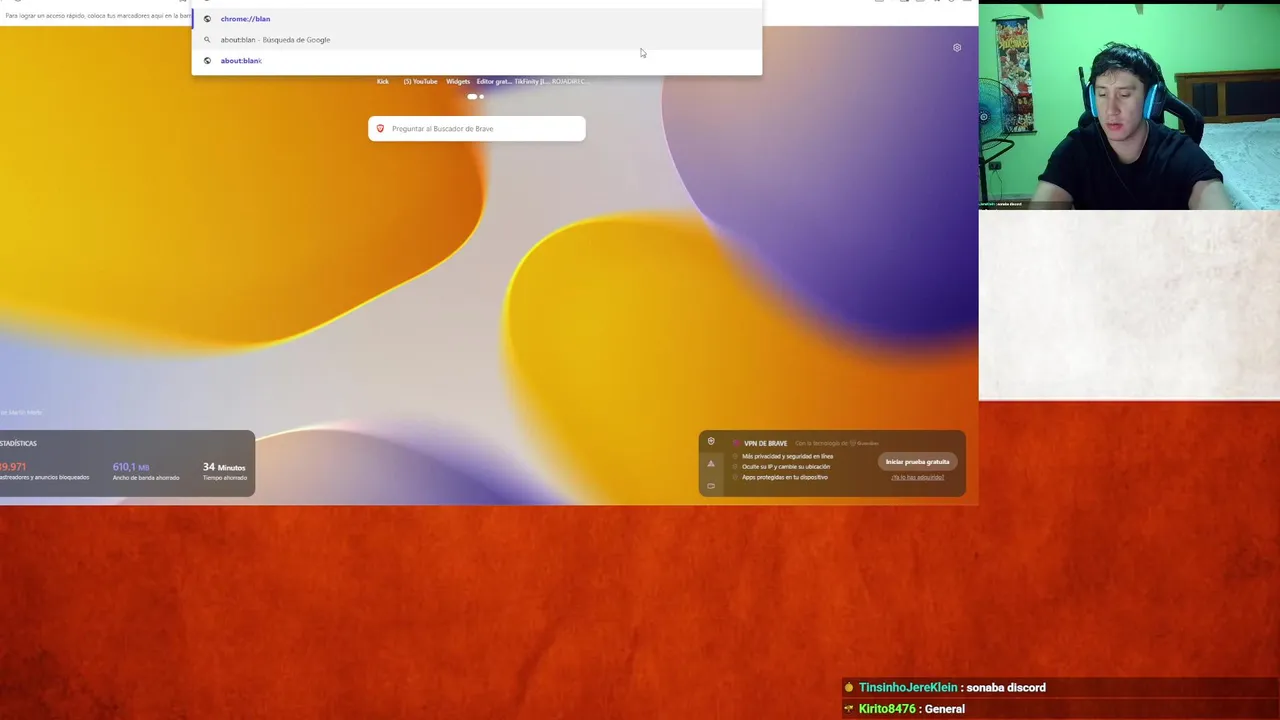
Task: Focus the "Preguntar al Buscador de Brave" field
Action: point(477,129)
